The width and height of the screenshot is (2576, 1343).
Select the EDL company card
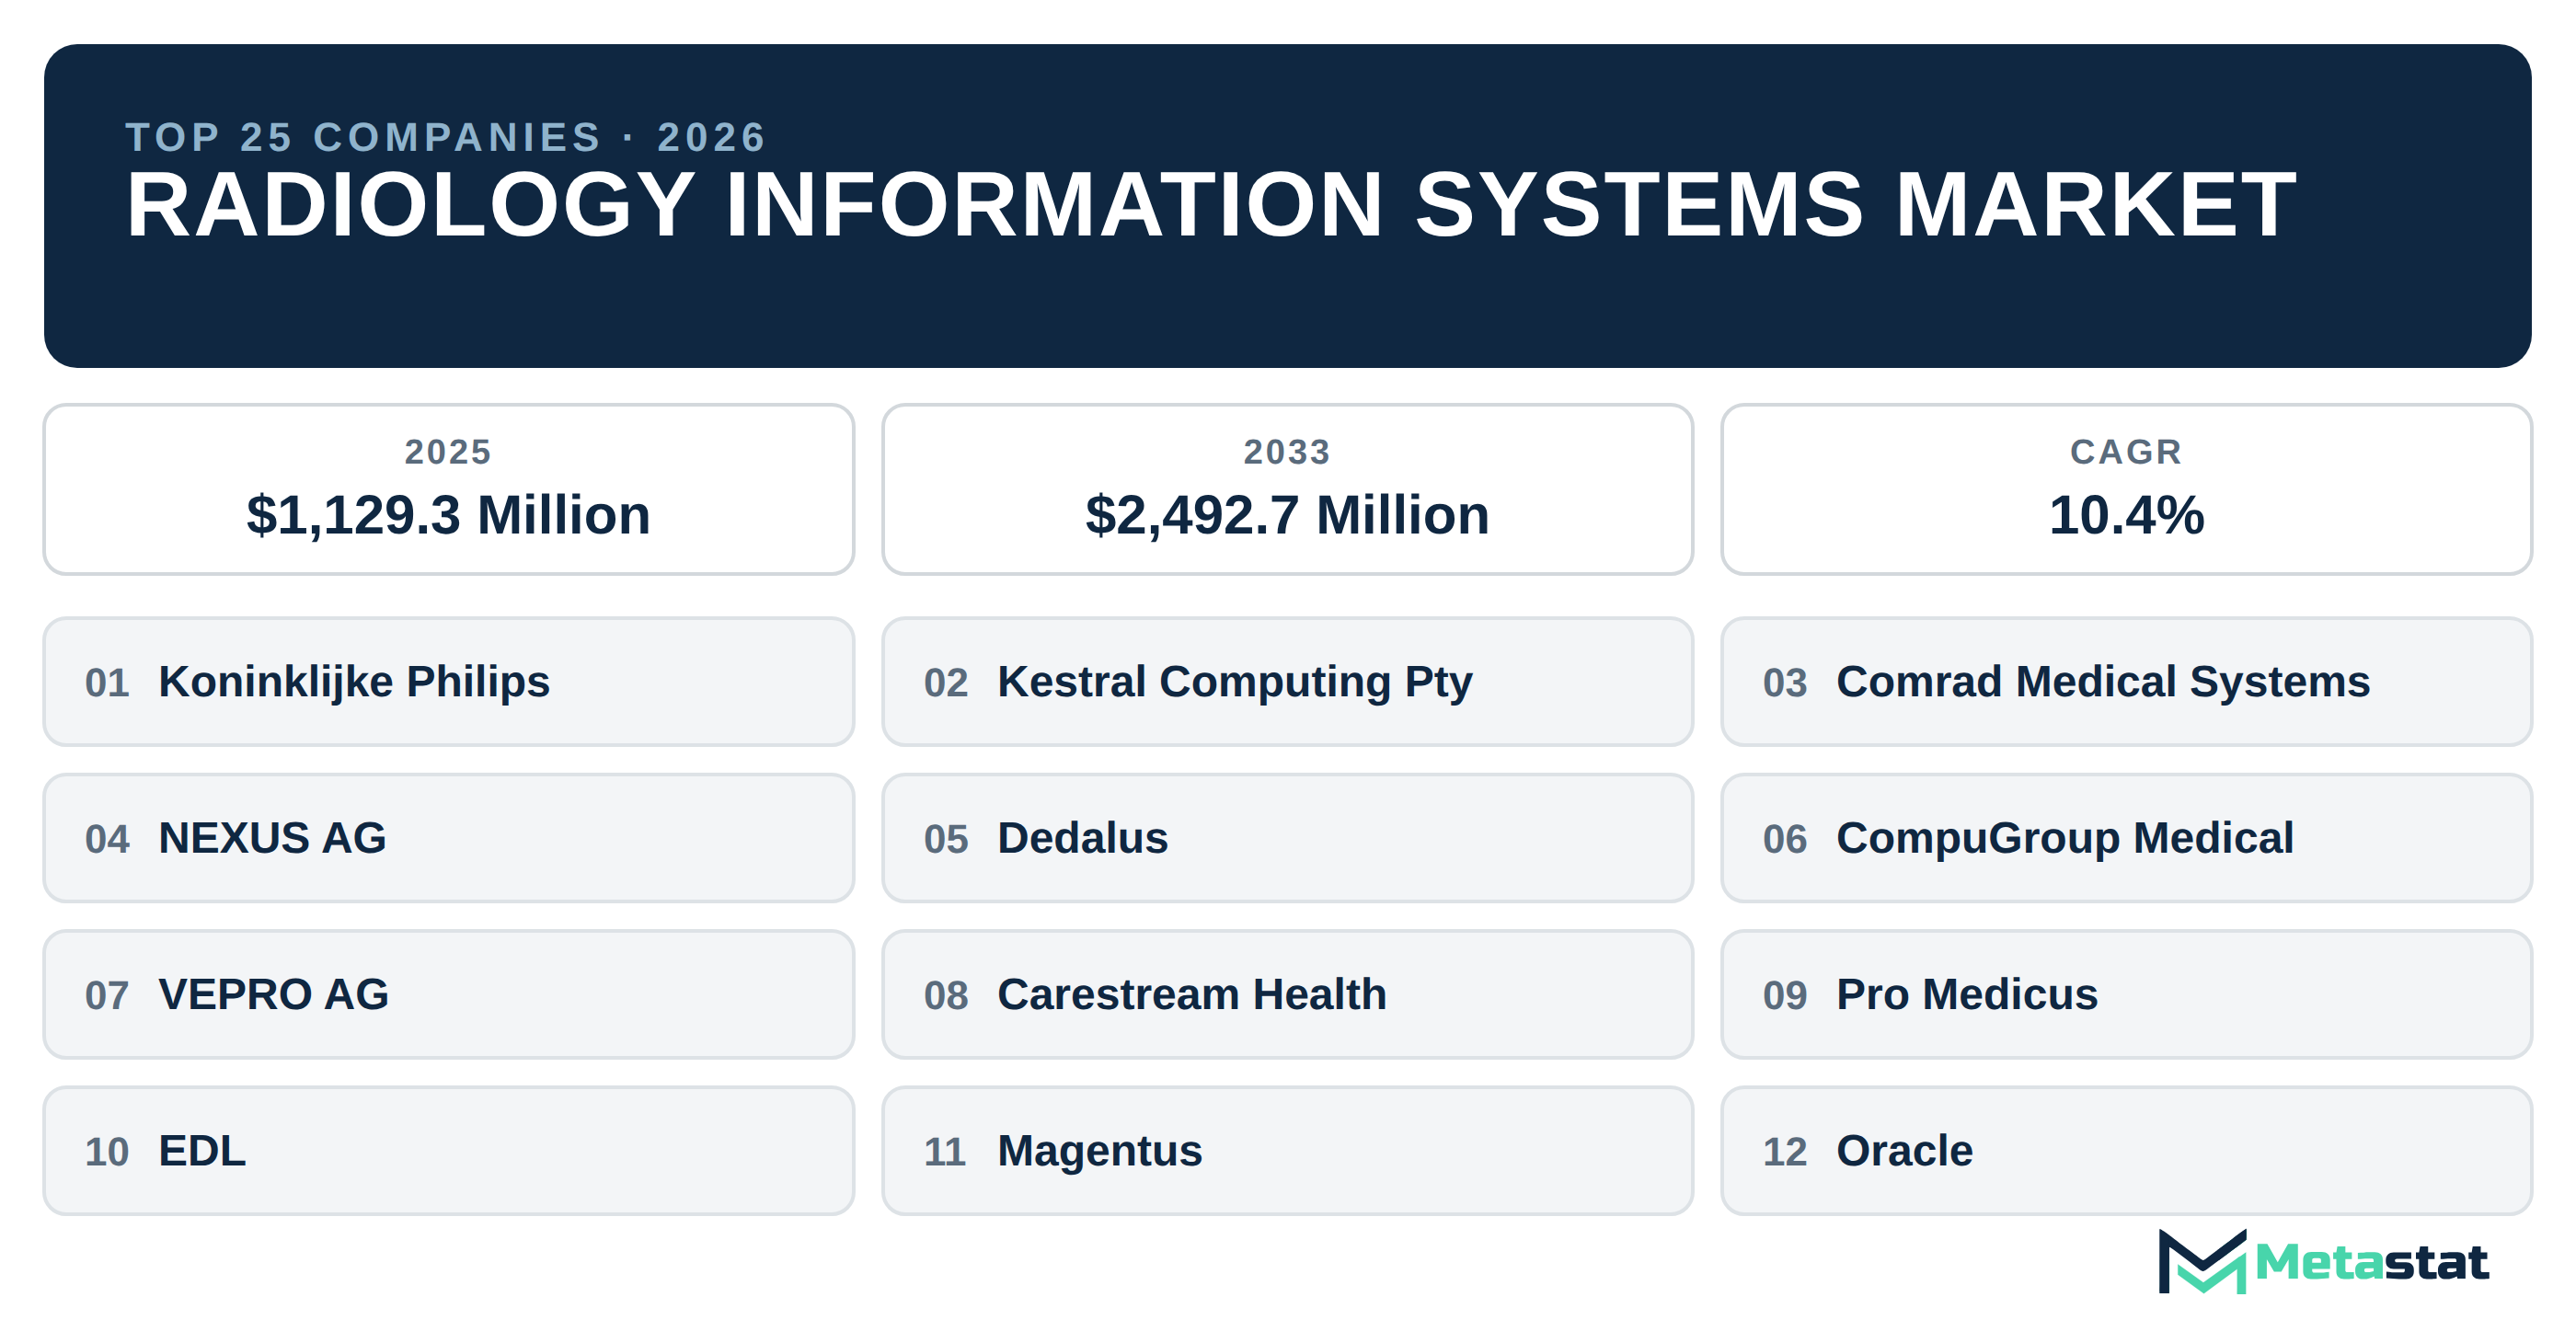click(448, 1151)
